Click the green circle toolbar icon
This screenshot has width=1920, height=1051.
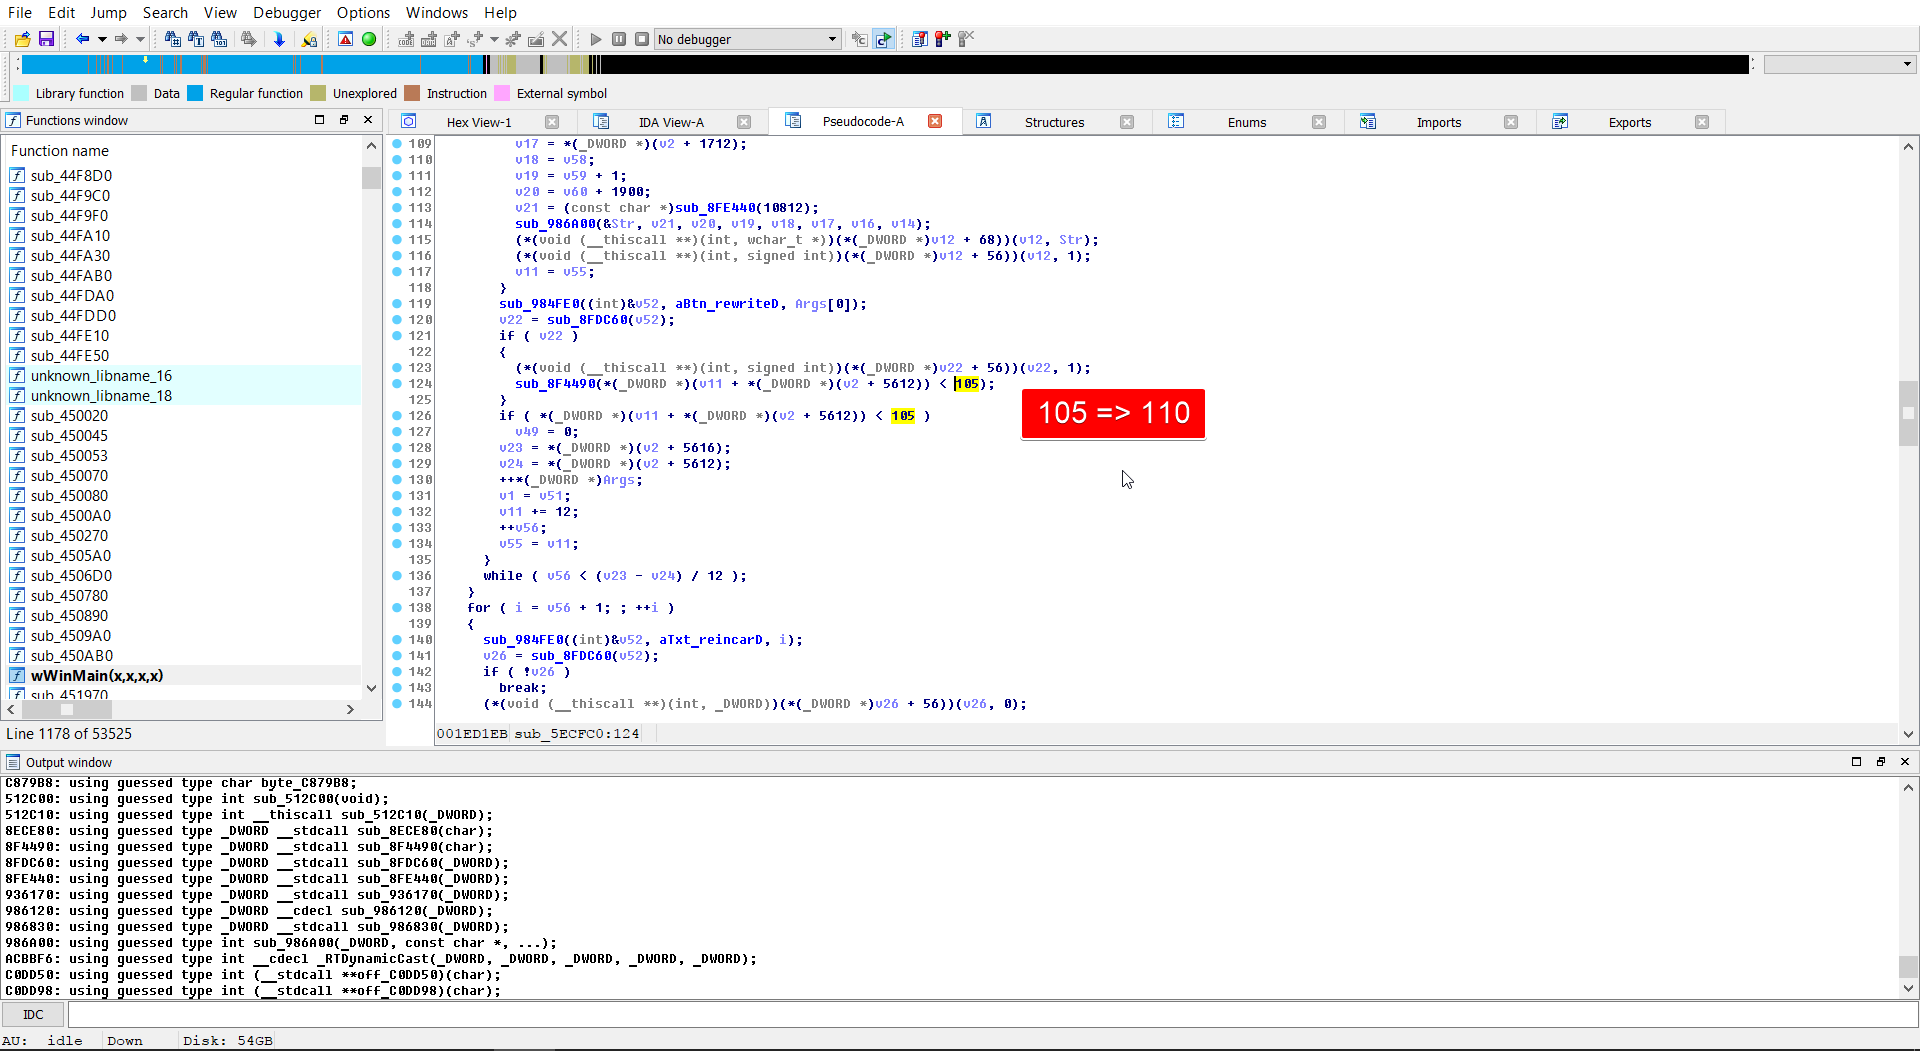pos(369,39)
